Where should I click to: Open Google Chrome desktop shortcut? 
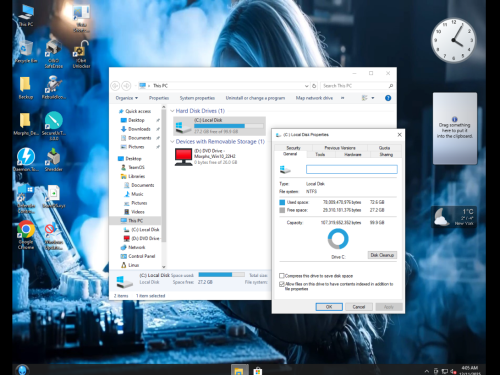(x=26, y=234)
